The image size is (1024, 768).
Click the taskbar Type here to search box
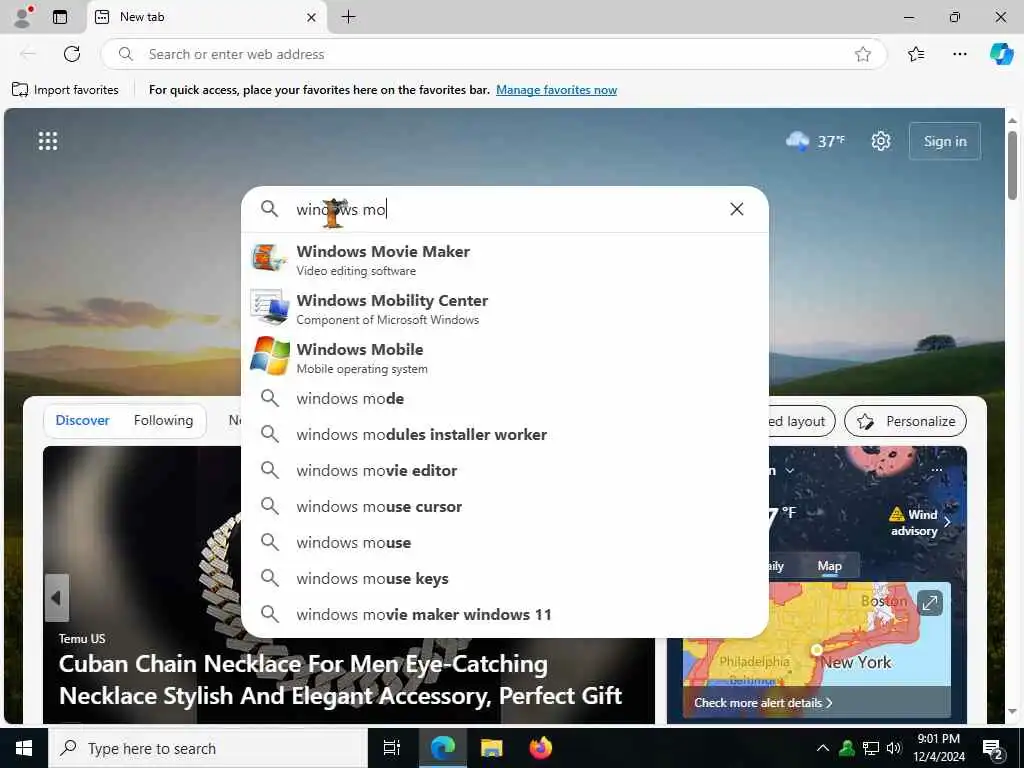click(x=208, y=748)
